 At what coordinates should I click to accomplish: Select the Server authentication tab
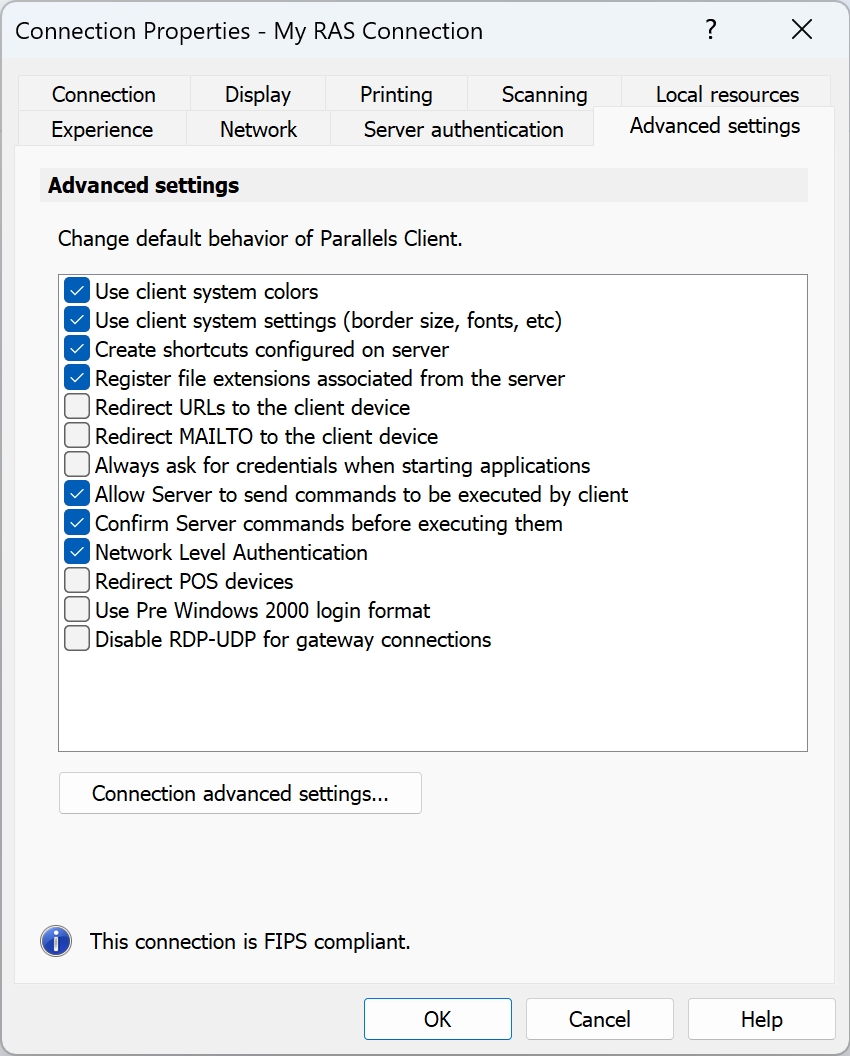tap(463, 130)
